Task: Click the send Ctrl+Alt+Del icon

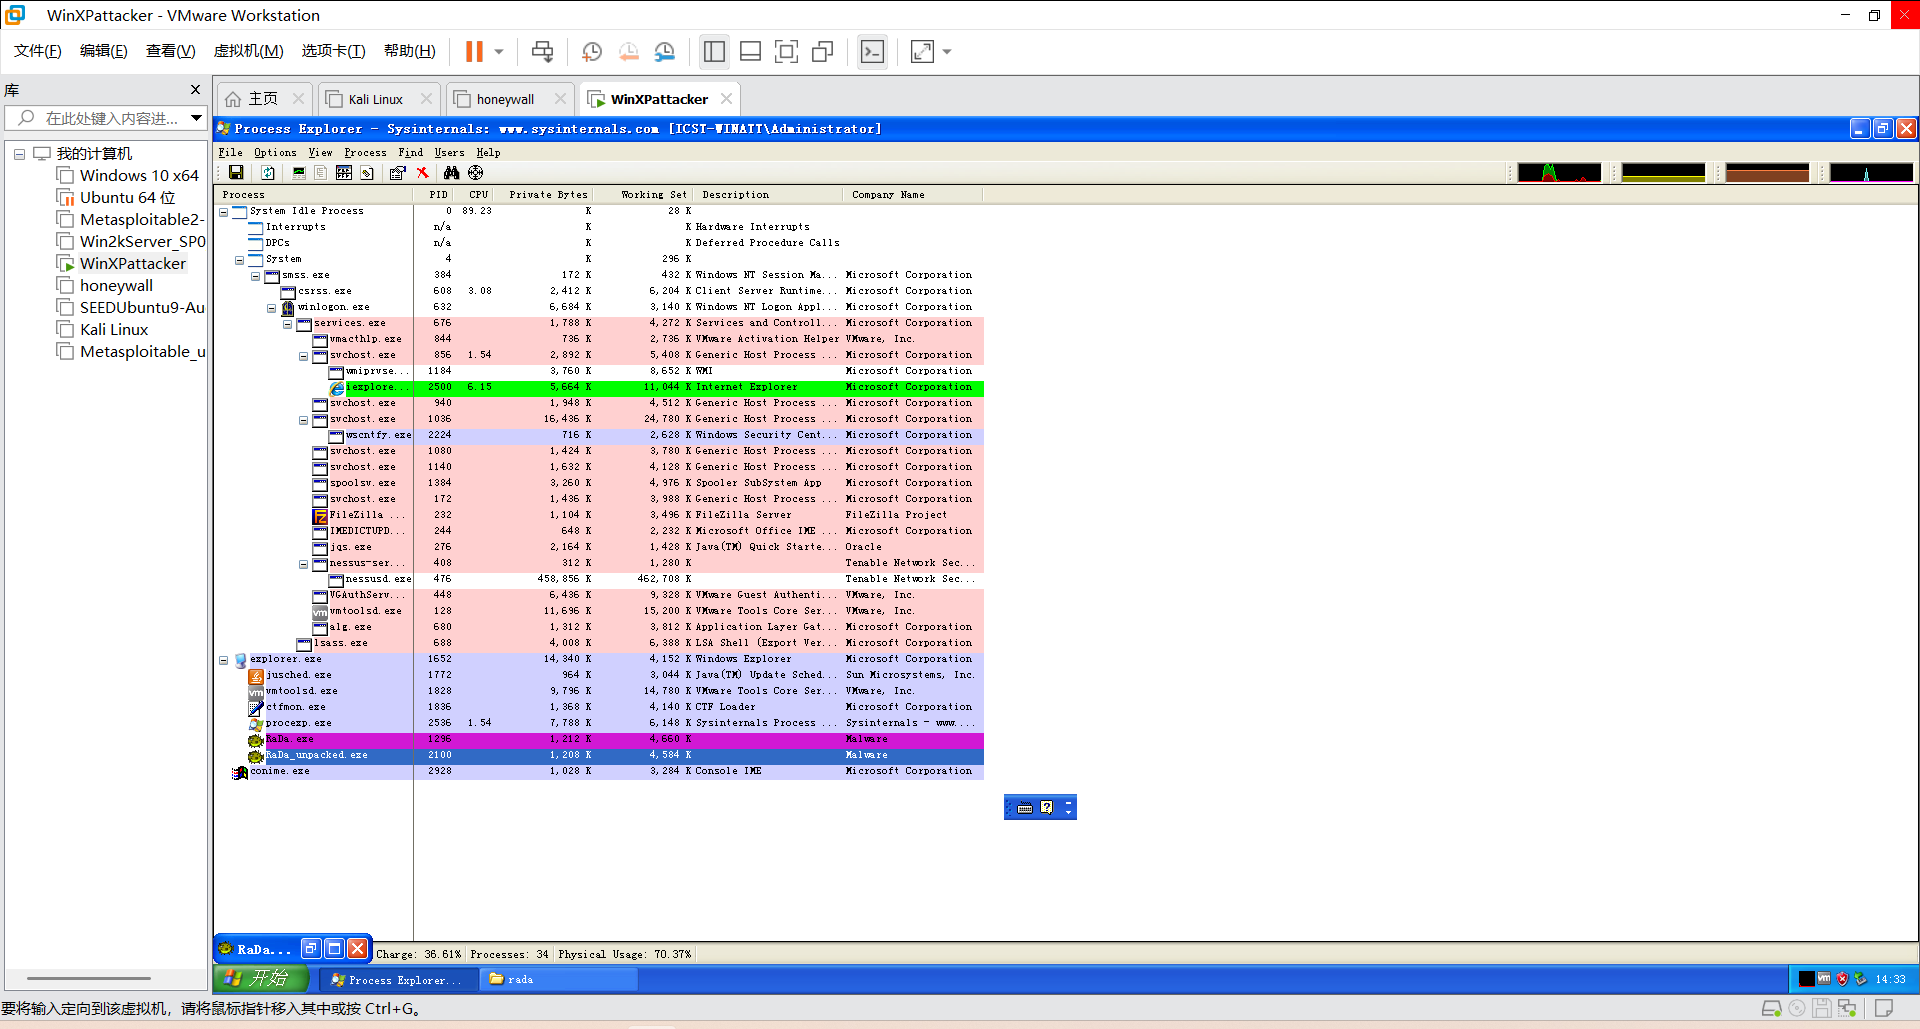Action: 542,51
